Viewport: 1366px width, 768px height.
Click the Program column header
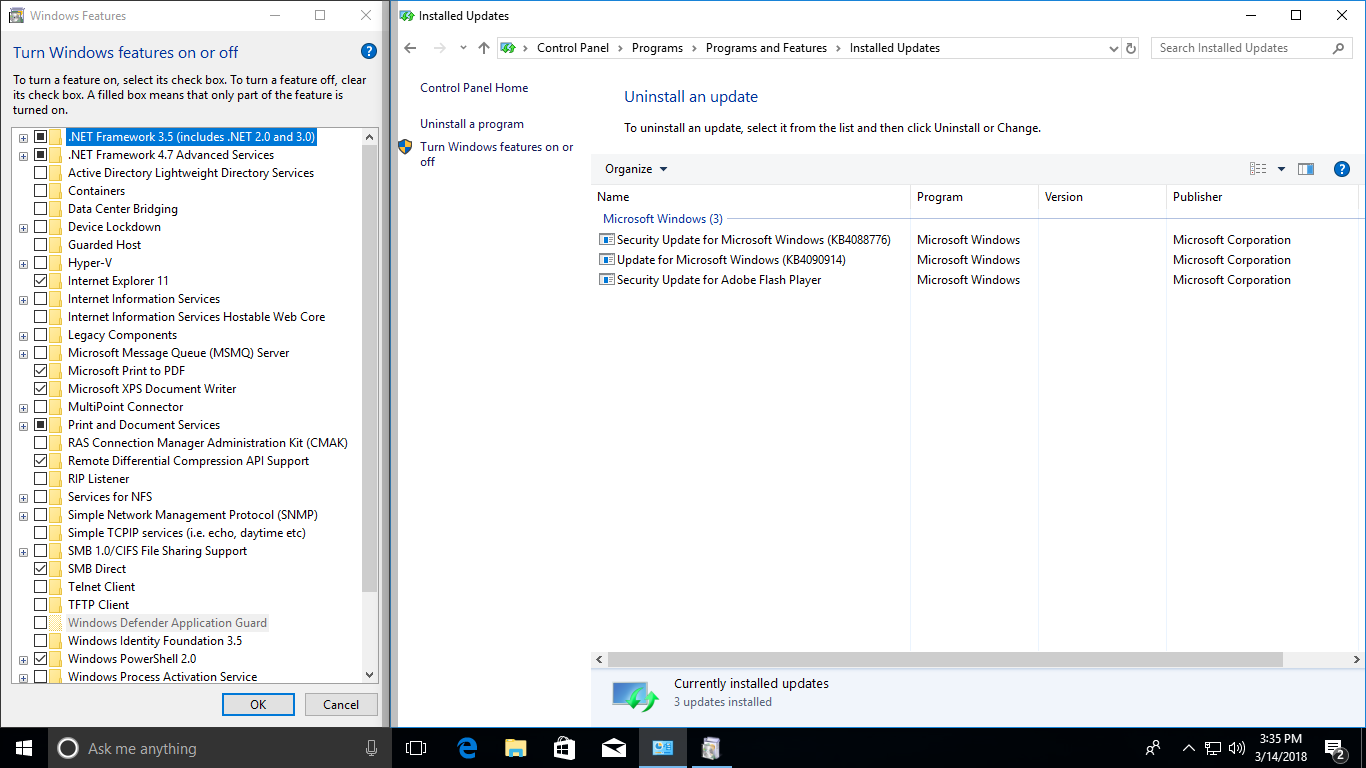coord(974,197)
